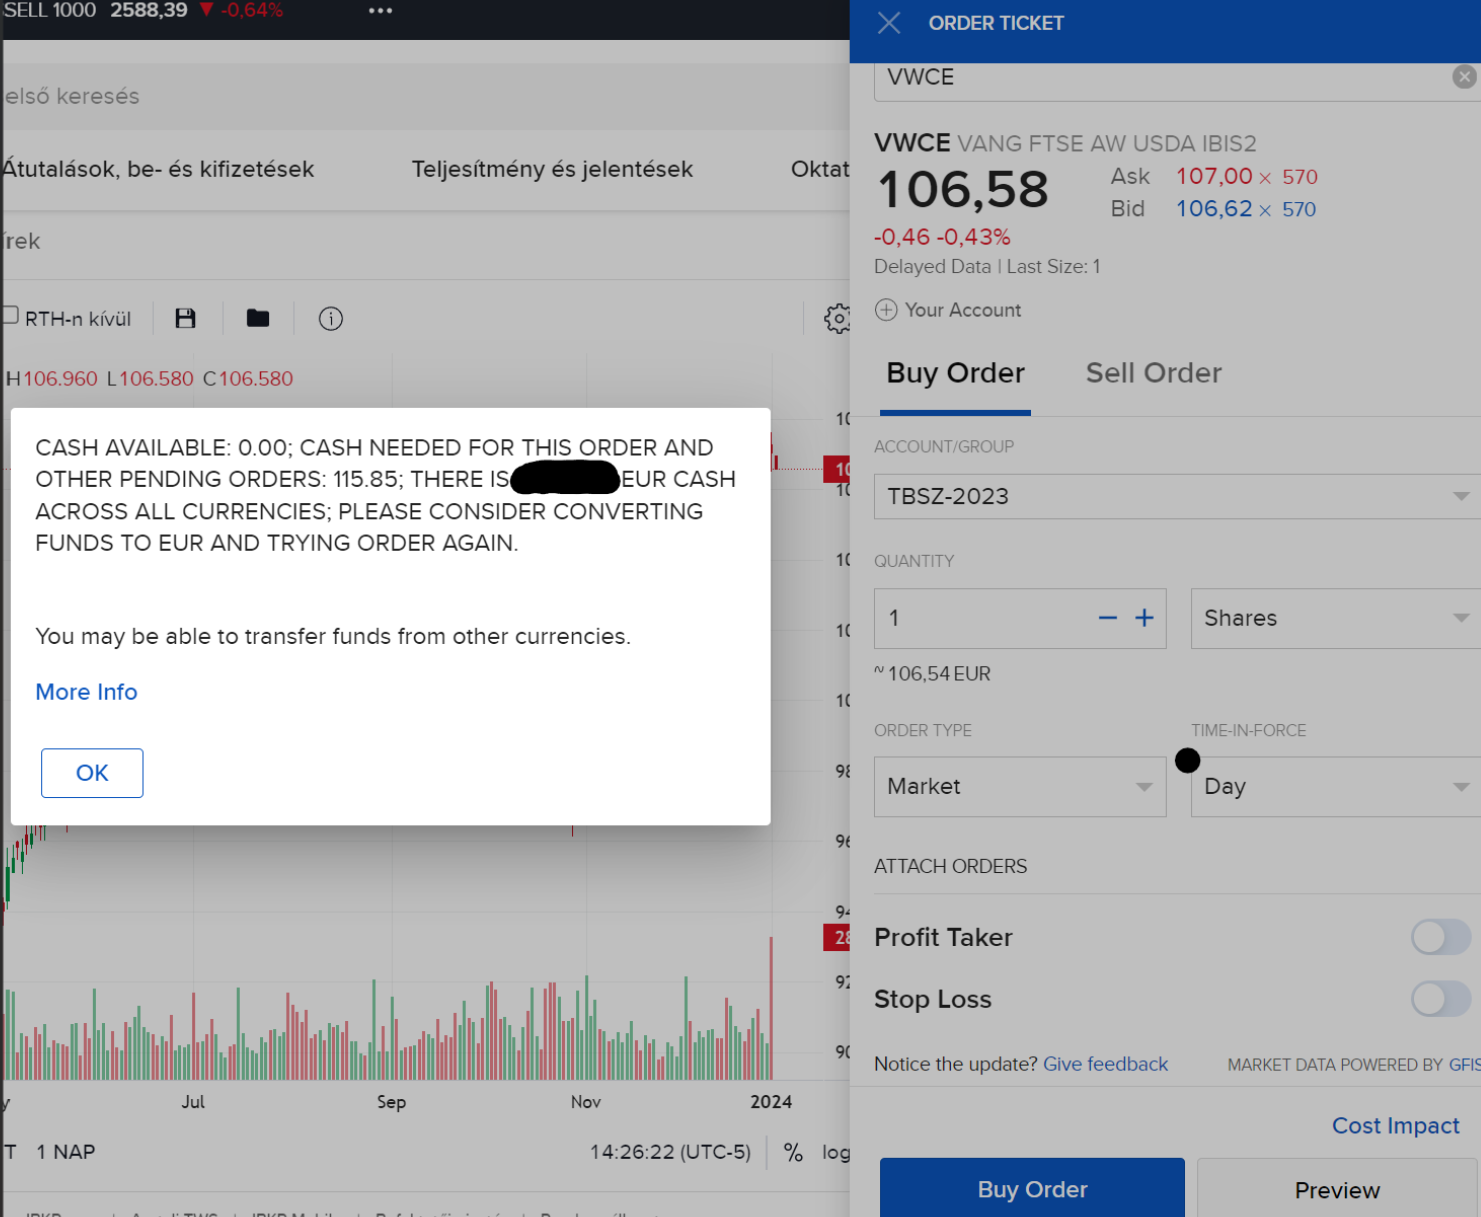Clear the VWCE symbol field
The width and height of the screenshot is (1481, 1217).
tap(1464, 77)
